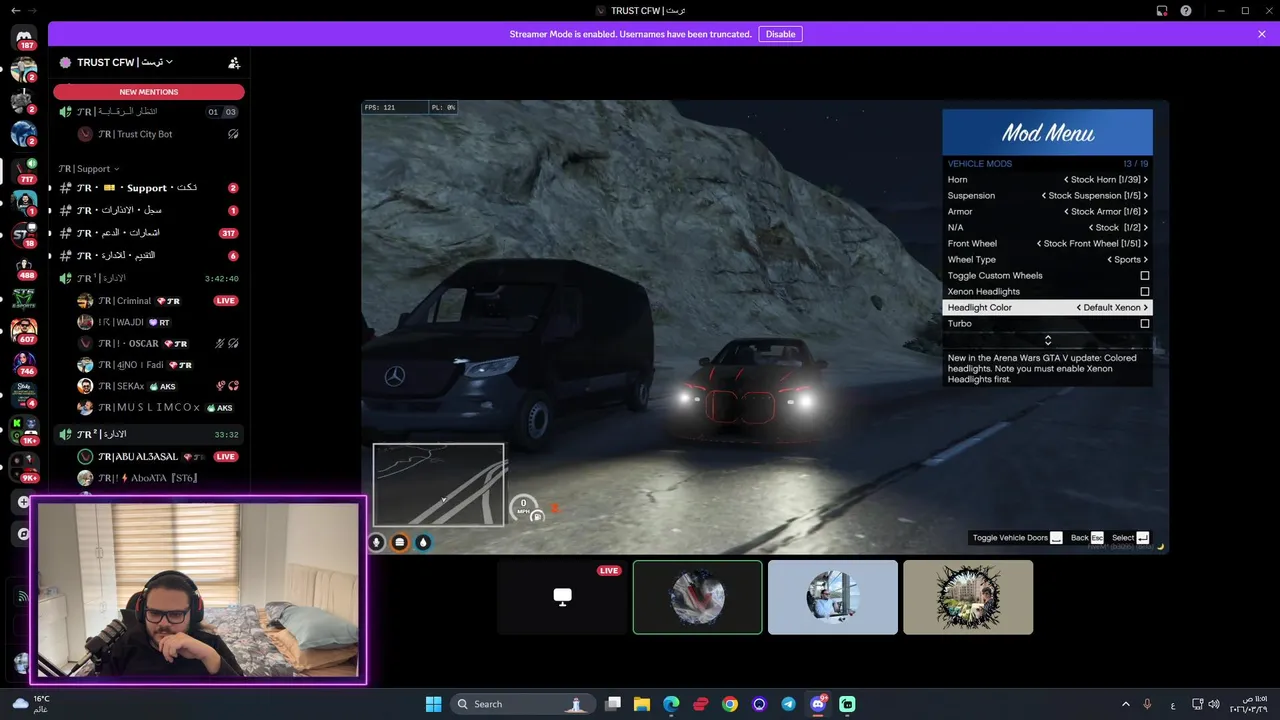Open the voice channel with timer 33:32

coord(148,434)
